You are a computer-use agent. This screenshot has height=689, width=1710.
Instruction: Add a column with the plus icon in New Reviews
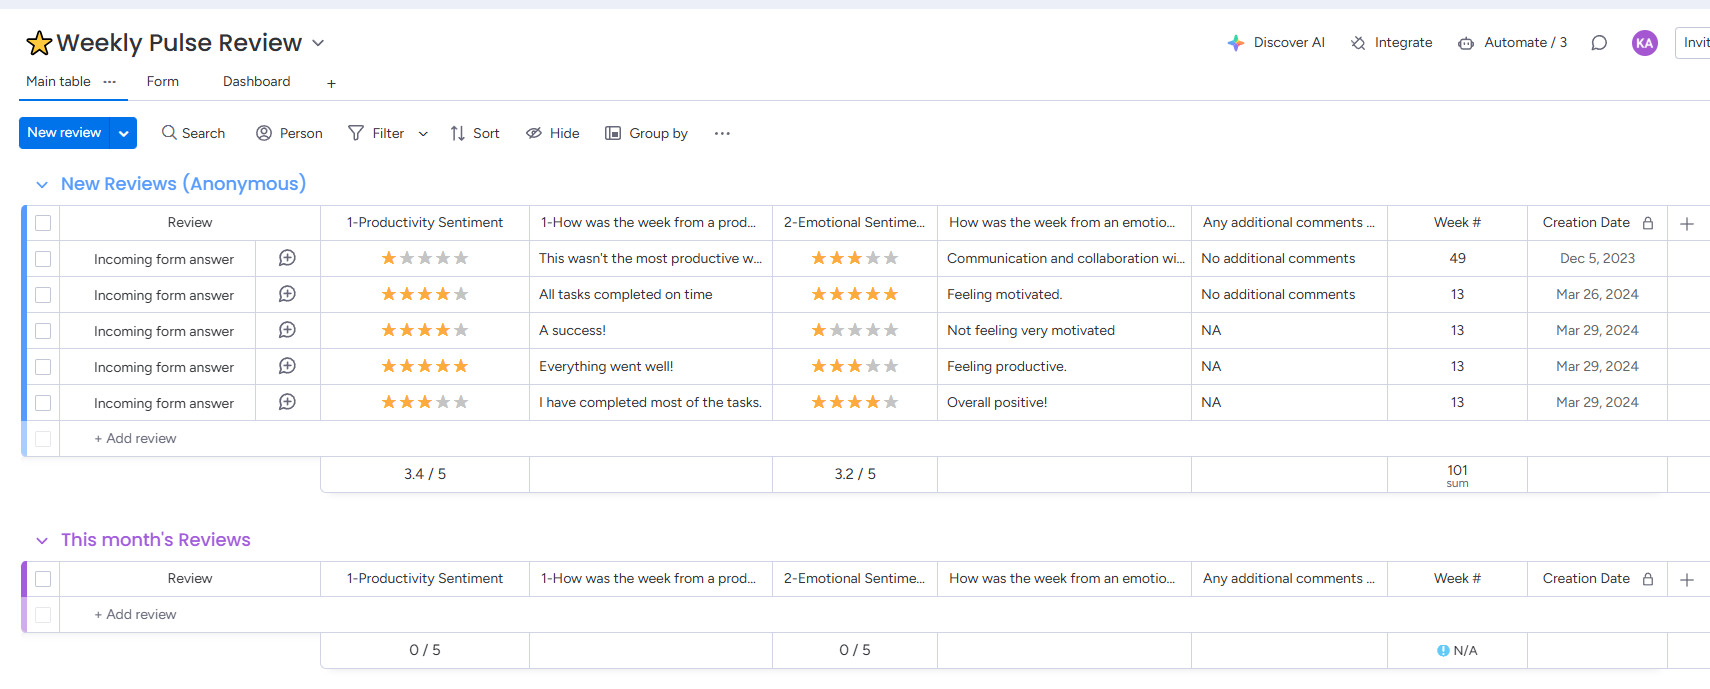coord(1687,223)
